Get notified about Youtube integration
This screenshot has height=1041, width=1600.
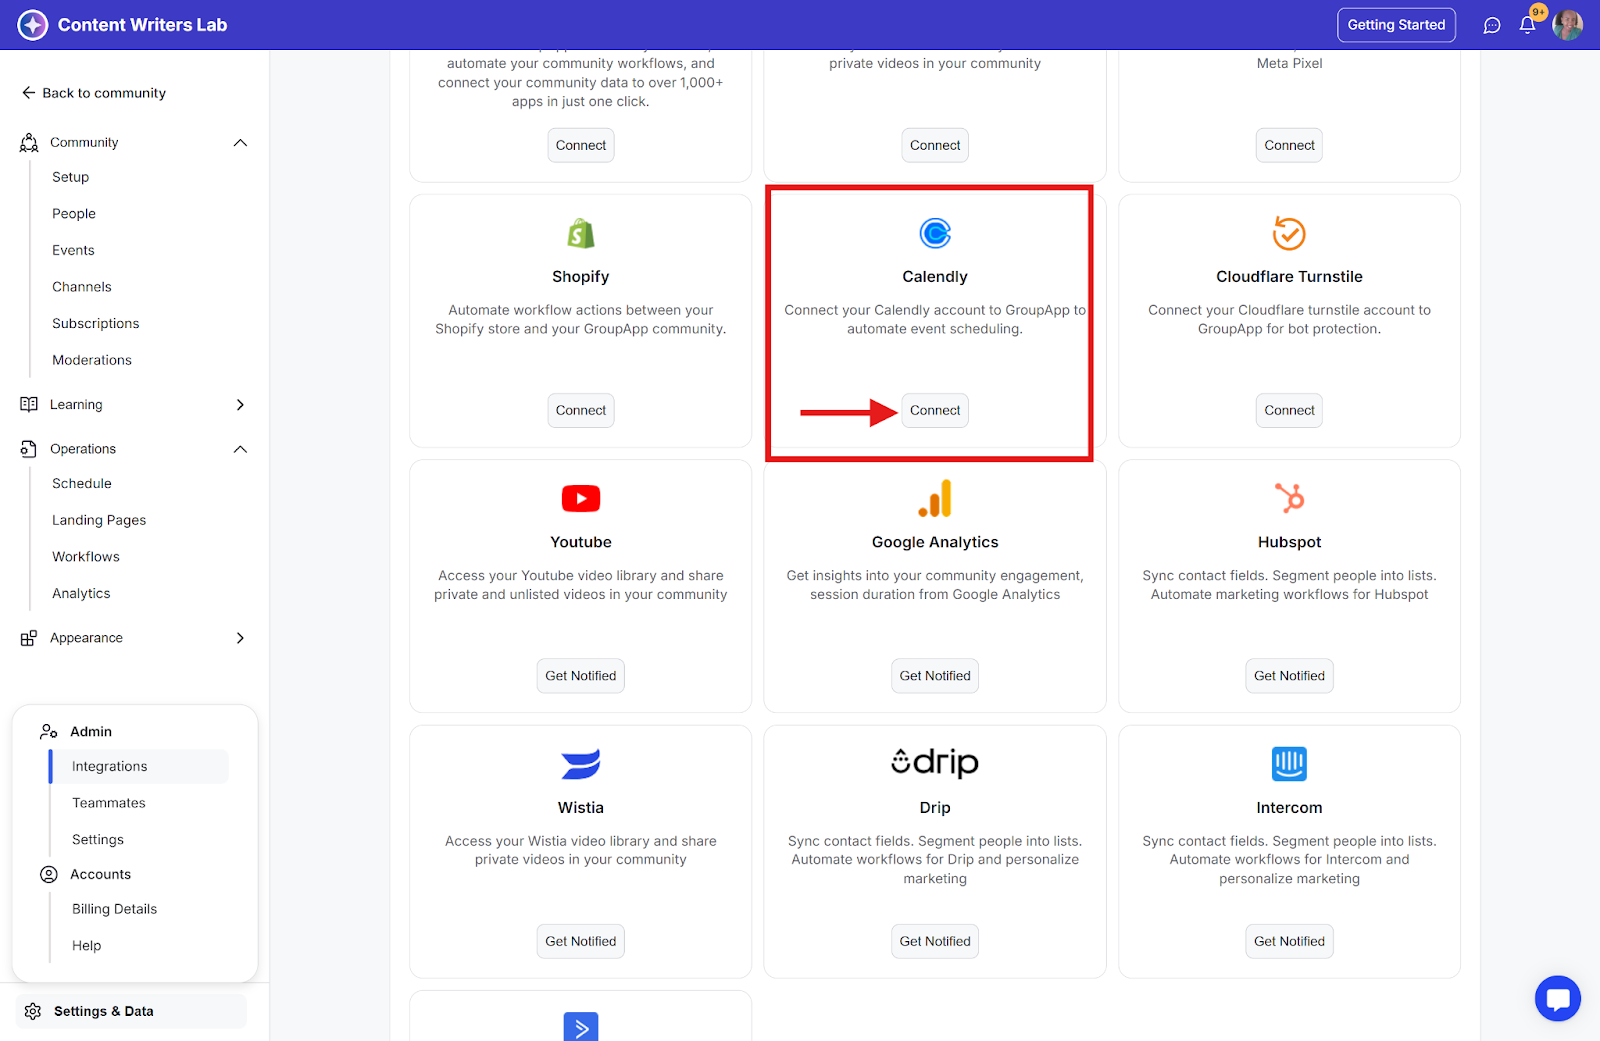click(581, 676)
